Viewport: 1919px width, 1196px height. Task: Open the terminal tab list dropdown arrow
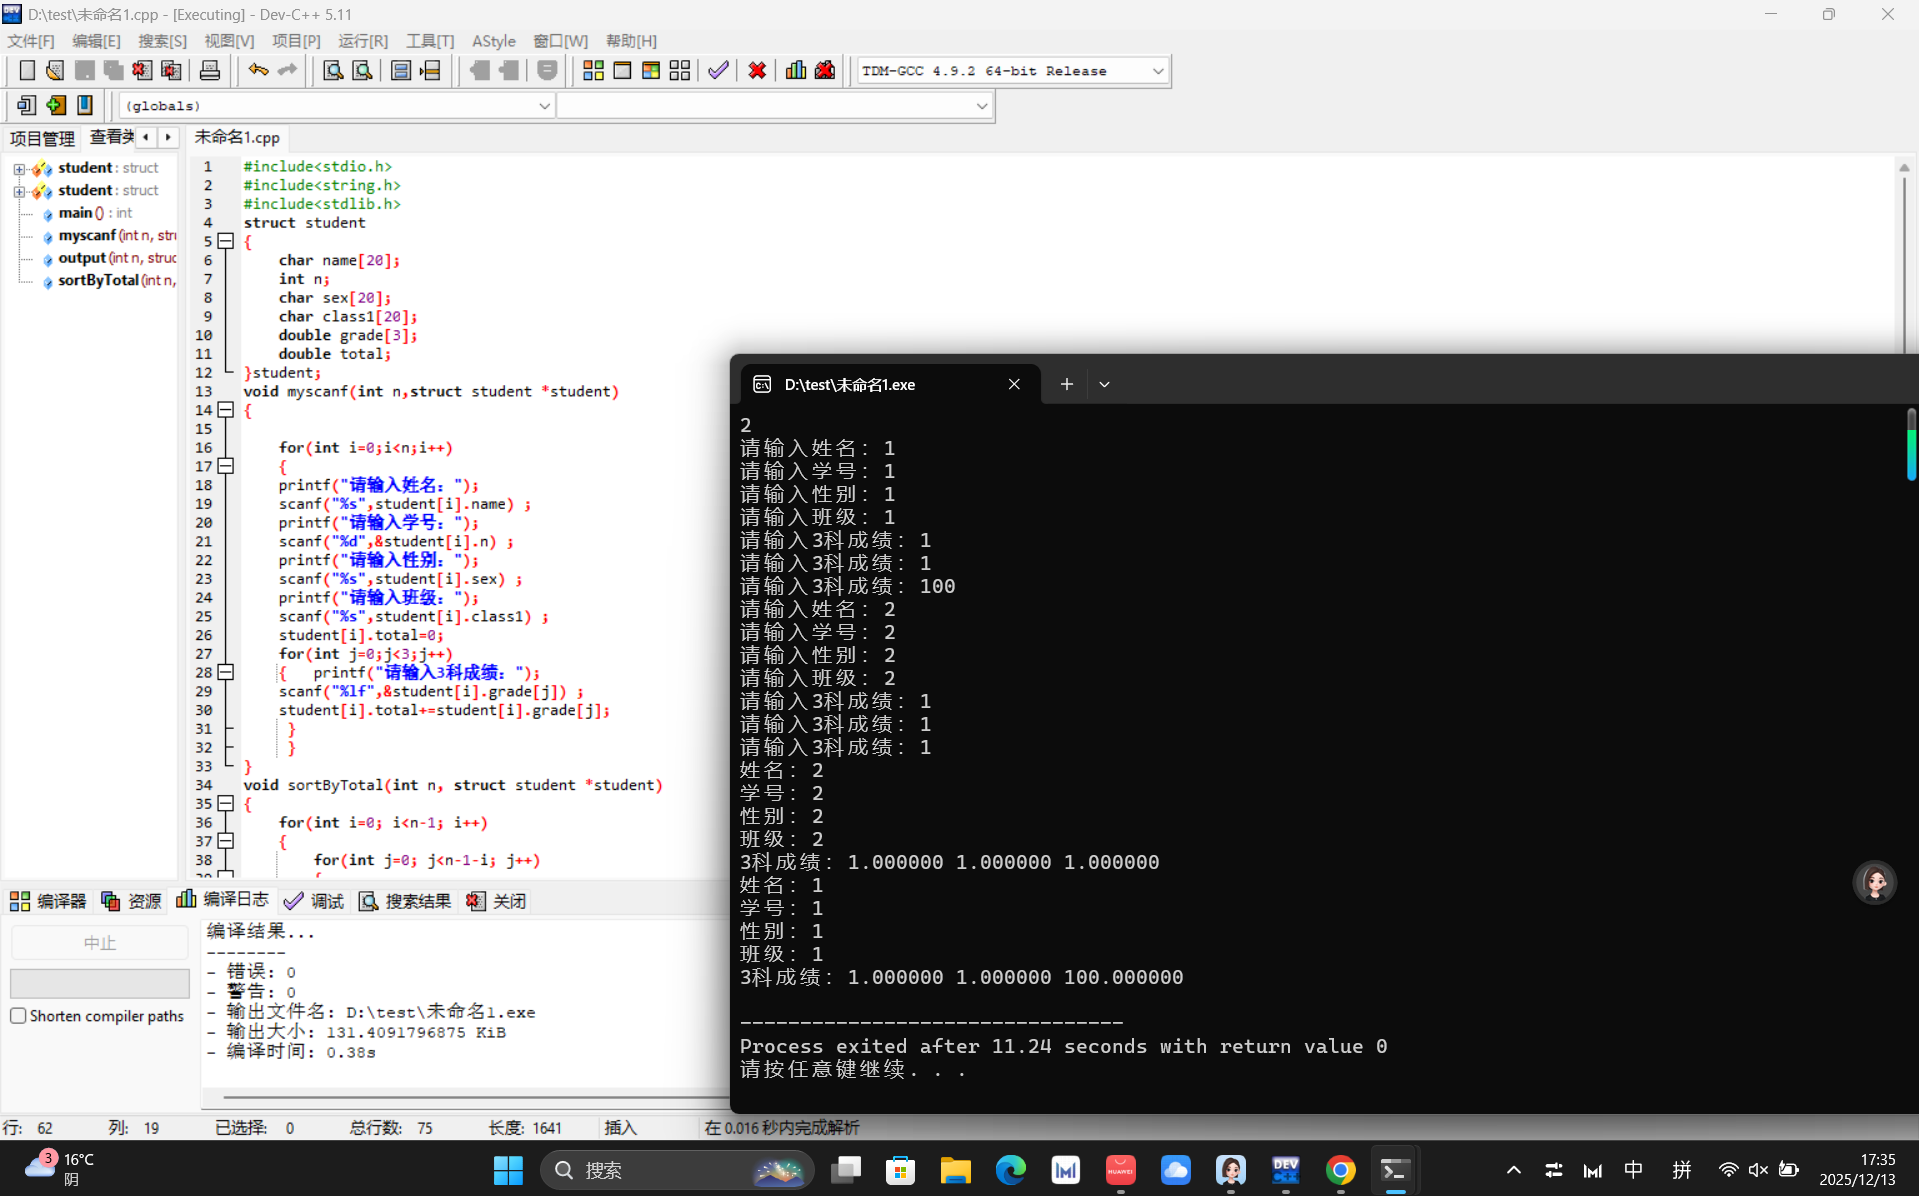[x=1104, y=384]
